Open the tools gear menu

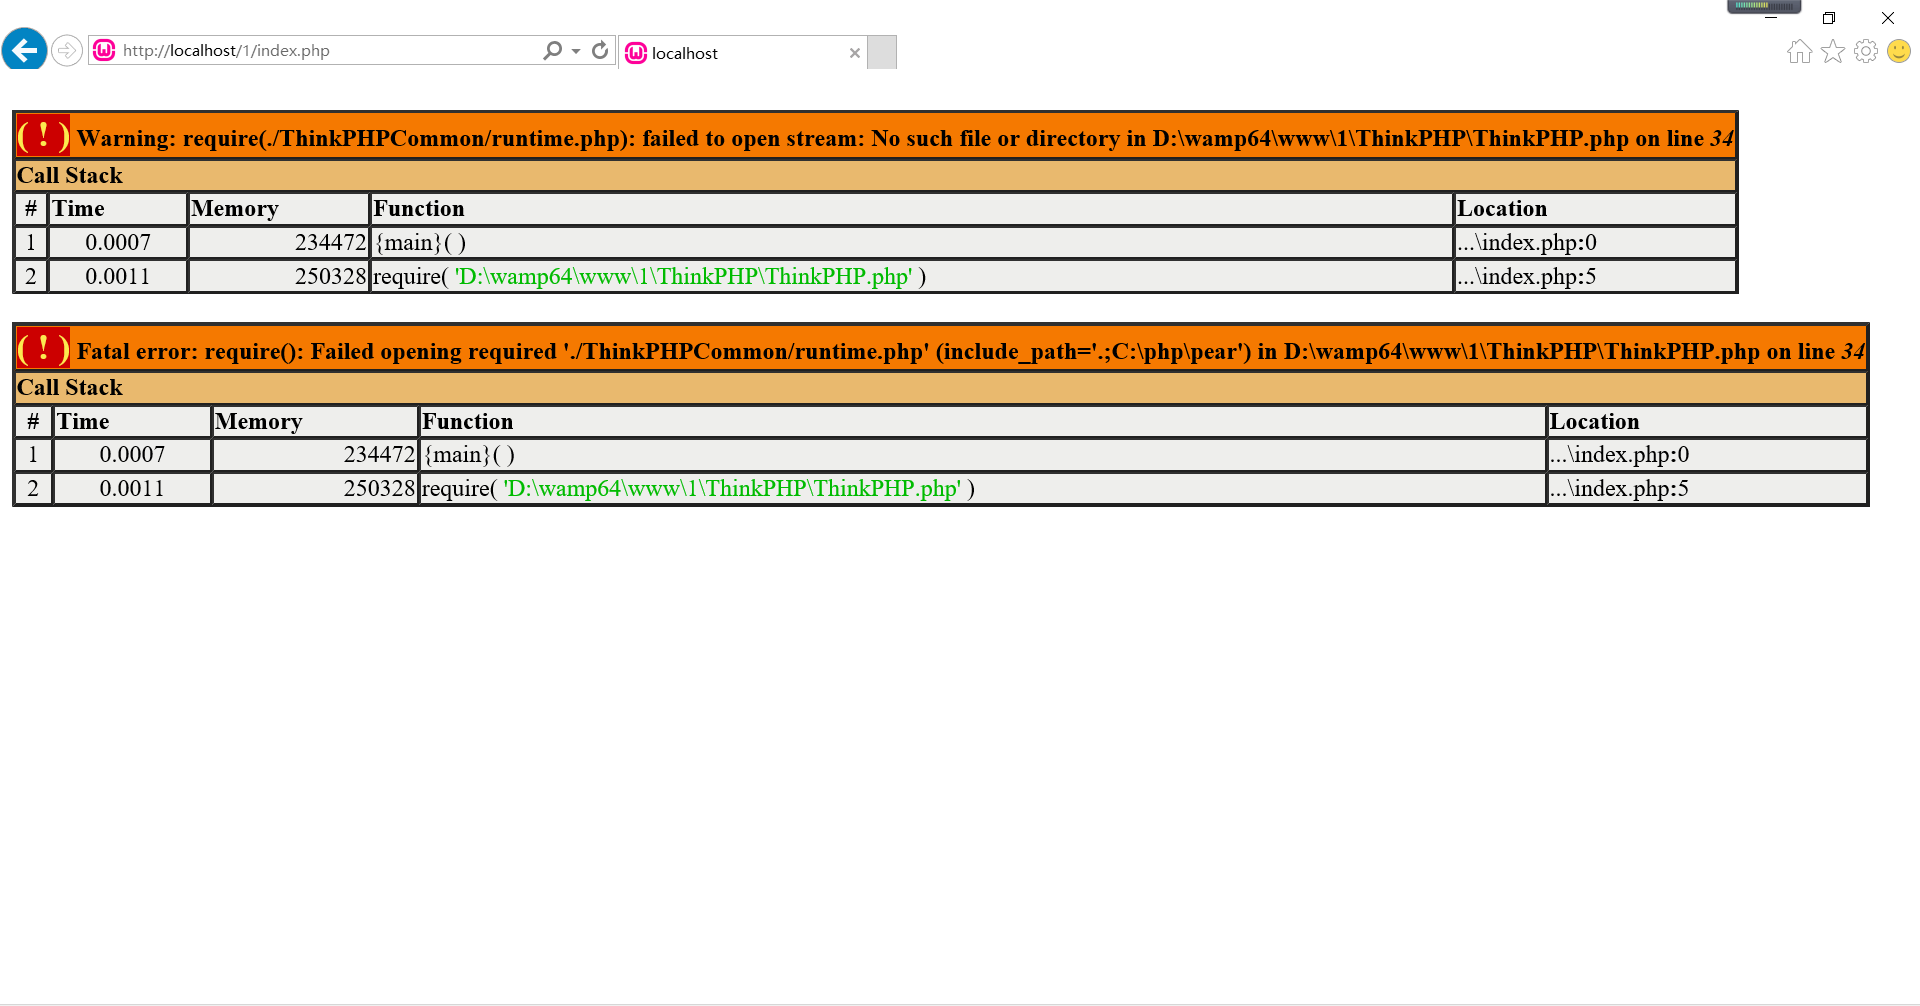[x=1865, y=51]
